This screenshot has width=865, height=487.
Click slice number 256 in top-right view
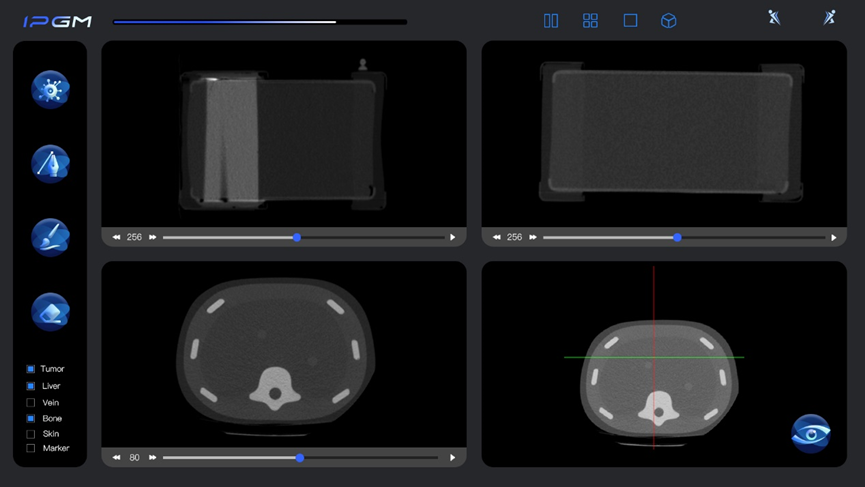(x=514, y=237)
